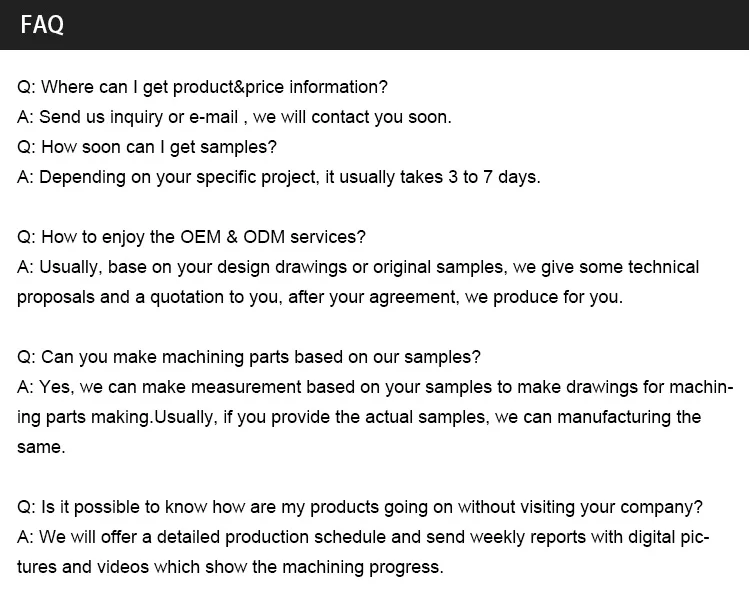Click the line starting "tures and videos"
Viewport: 750px width, 606px height.
pyautogui.click(x=230, y=567)
